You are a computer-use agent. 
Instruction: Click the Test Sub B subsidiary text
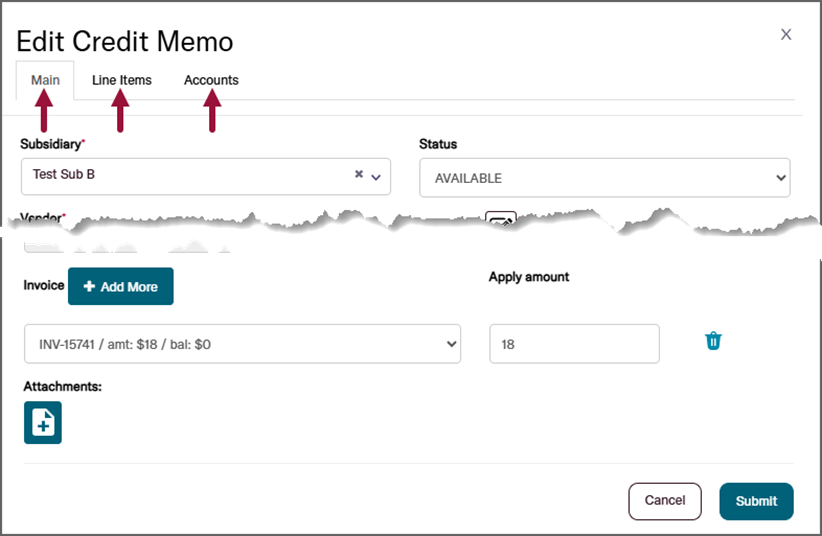point(64,174)
